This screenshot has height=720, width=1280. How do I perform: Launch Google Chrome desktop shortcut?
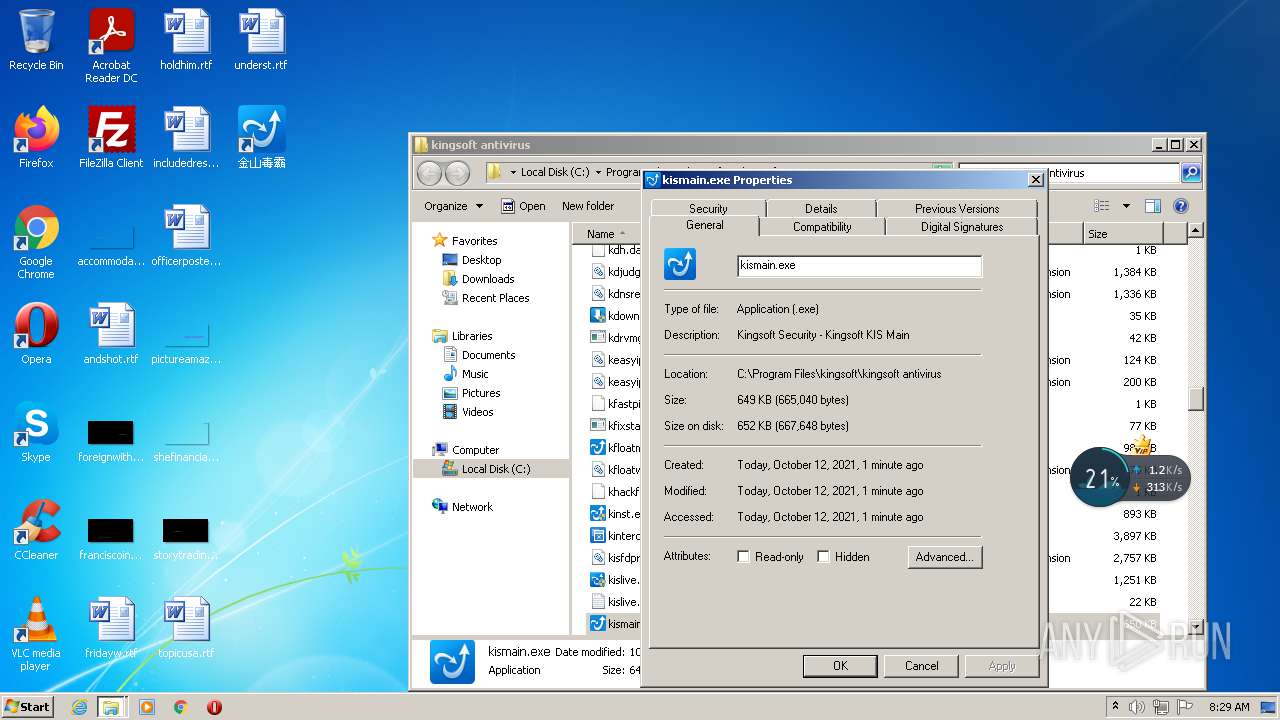(36, 242)
